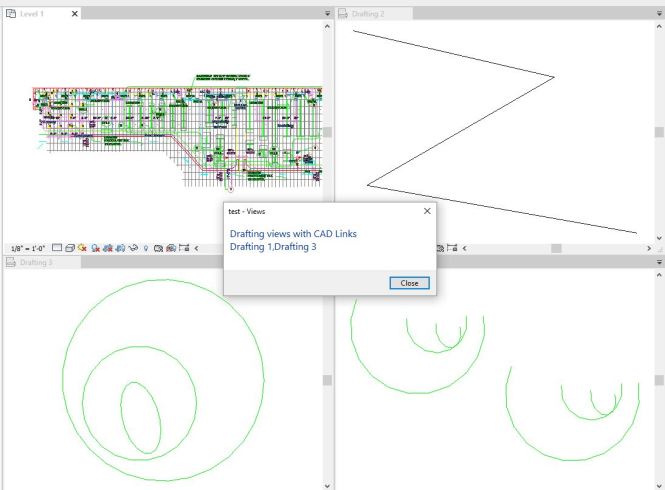Screen dimensions: 665x490
Task: Click Temporary Hide/Isolate glasses icon
Action: (133, 247)
